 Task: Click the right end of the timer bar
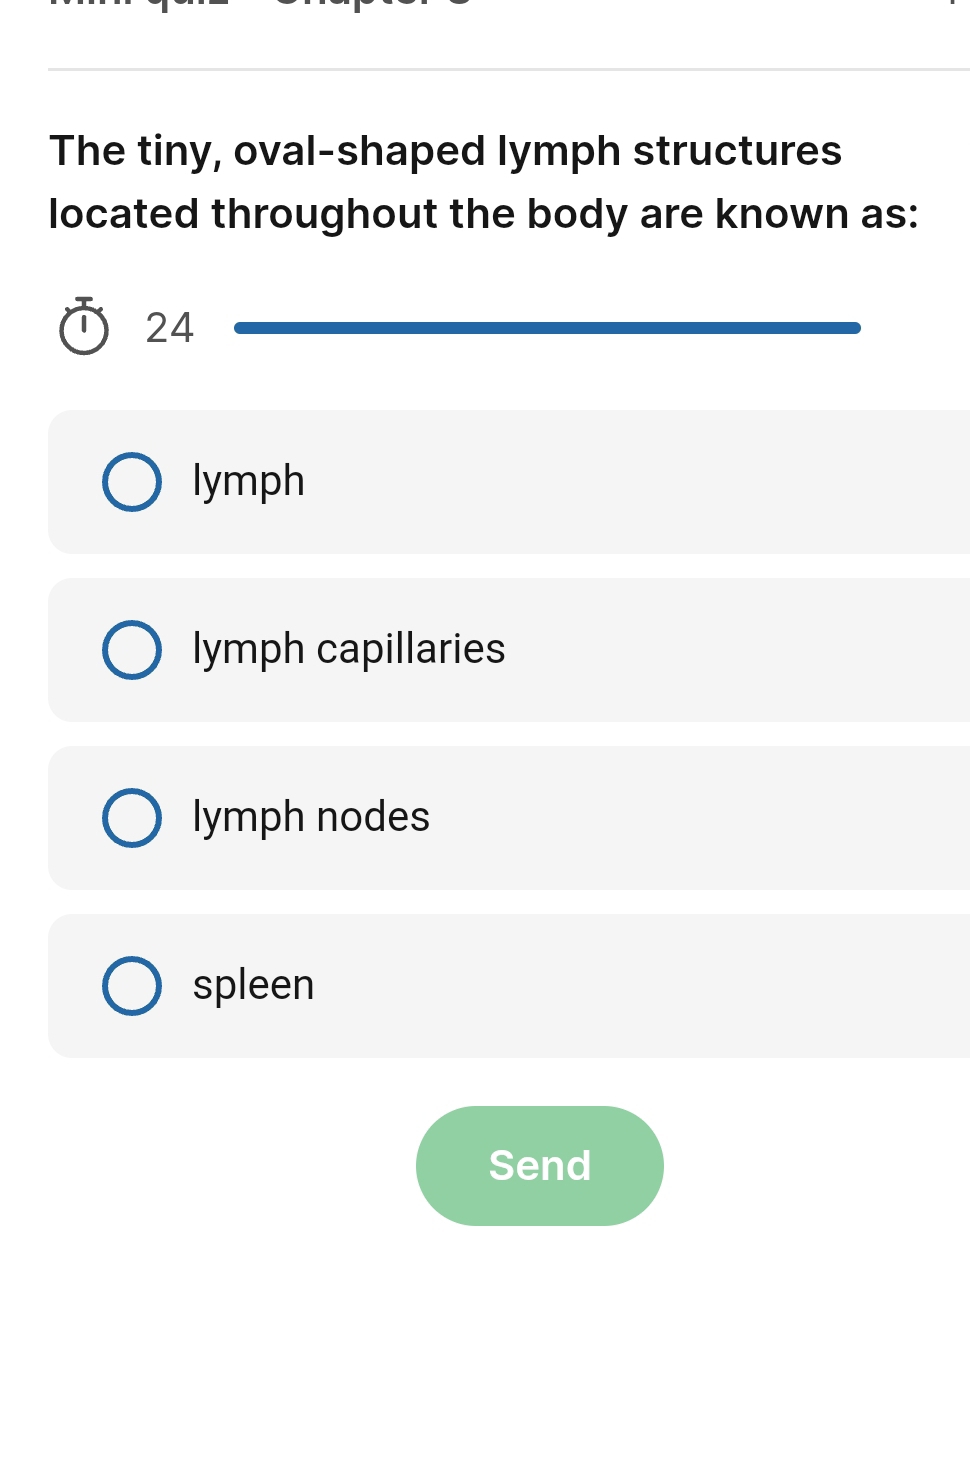855,328
